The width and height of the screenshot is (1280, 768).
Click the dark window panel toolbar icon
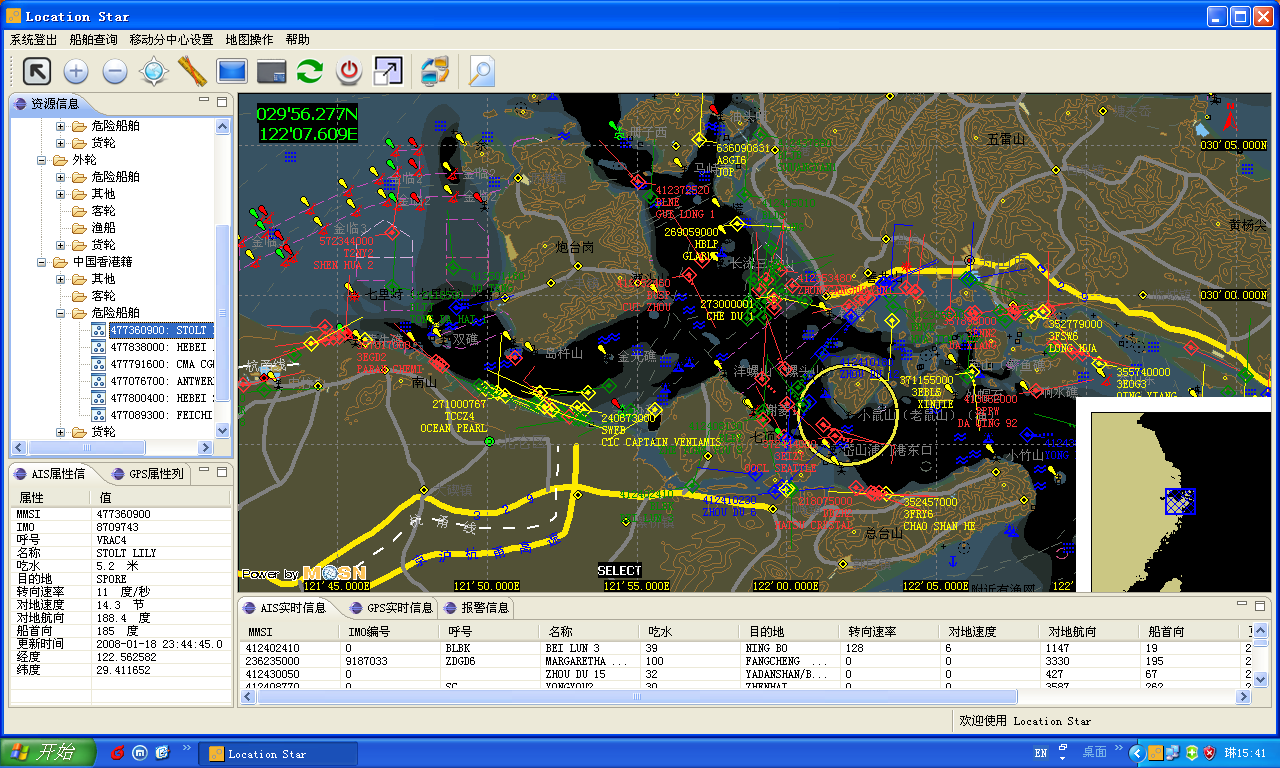271,71
